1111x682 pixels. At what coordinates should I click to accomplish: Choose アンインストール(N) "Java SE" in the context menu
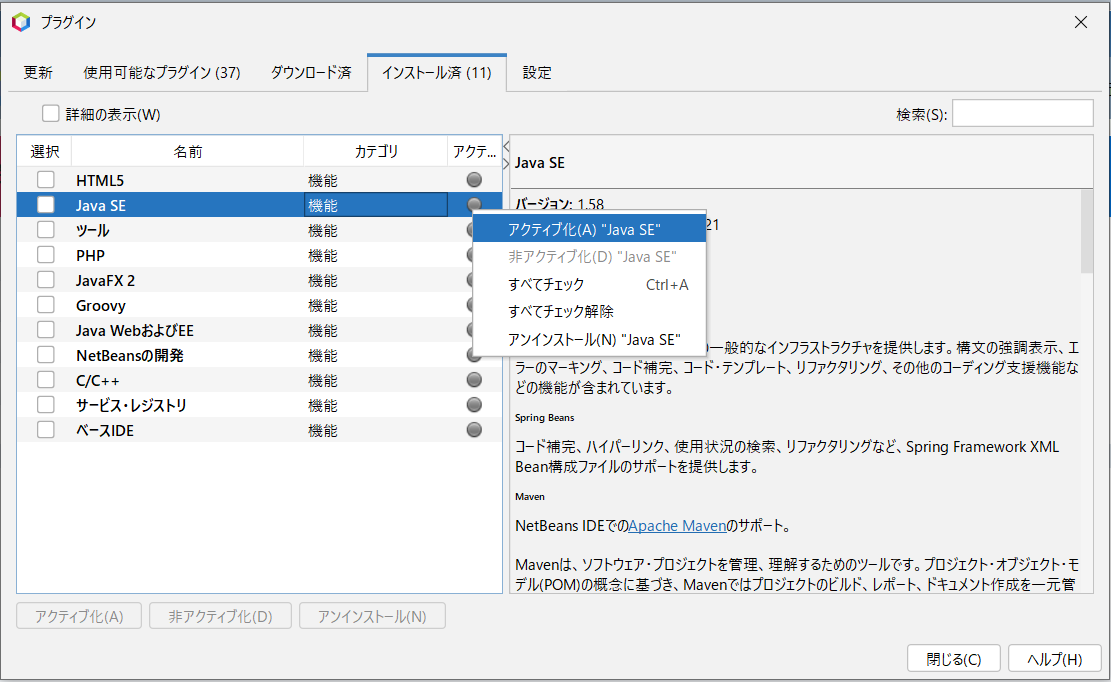pos(589,340)
